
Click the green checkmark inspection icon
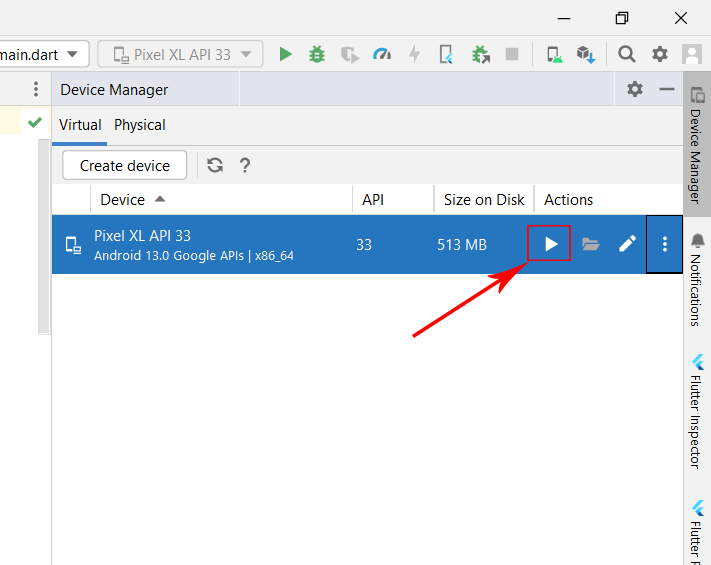pyautogui.click(x=35, y=122)
